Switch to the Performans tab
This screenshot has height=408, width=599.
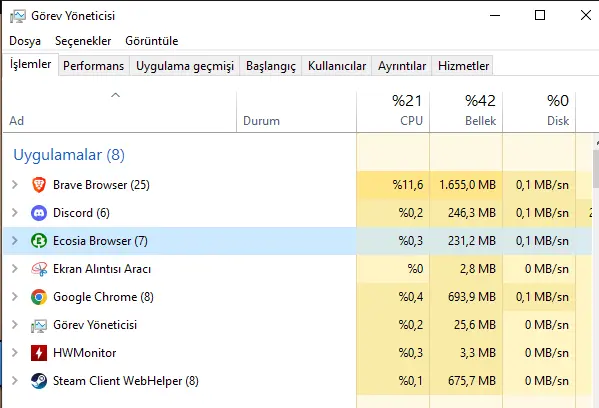(94, 66)
